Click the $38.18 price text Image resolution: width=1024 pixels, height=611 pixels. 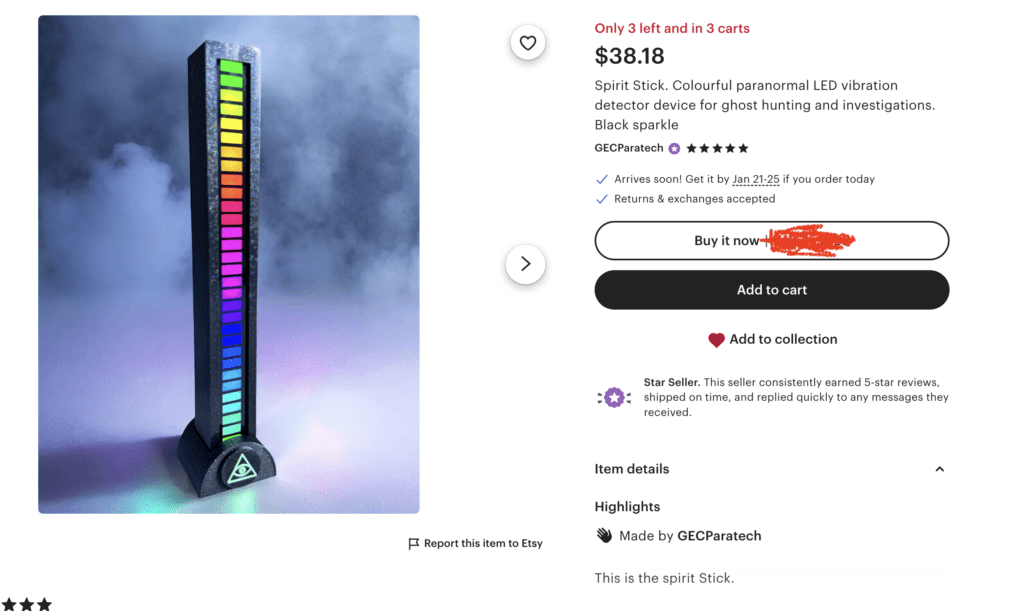(x=629, y=56)
